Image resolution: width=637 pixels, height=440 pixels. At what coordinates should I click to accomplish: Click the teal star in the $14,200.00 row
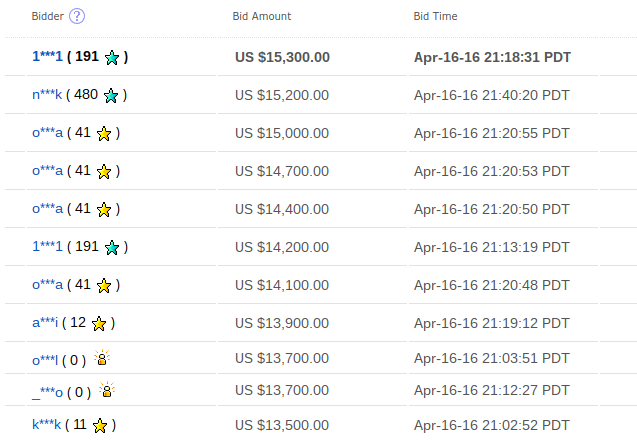(x=112, y=248)
